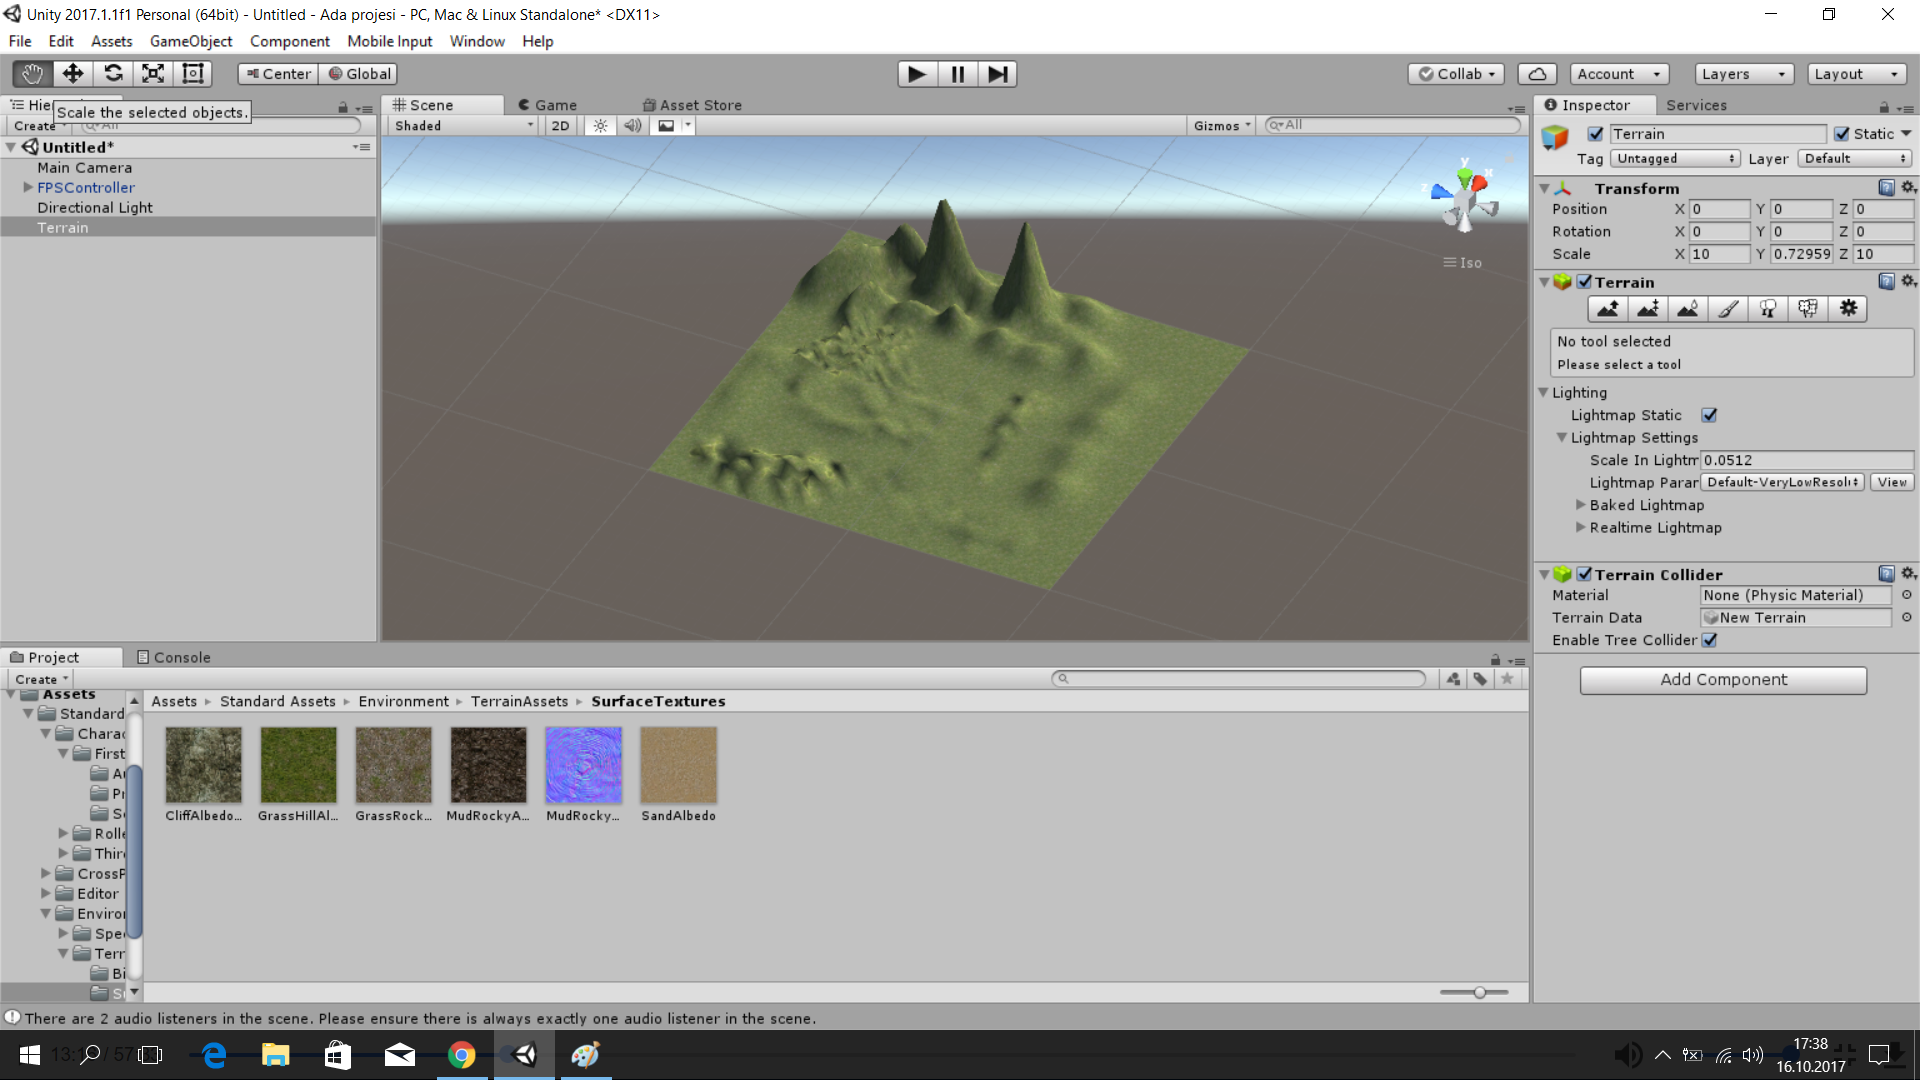Viewport: 1920px width, 1080px height.
Task: Open the GameObject menu
Action: tap(190, 41)
